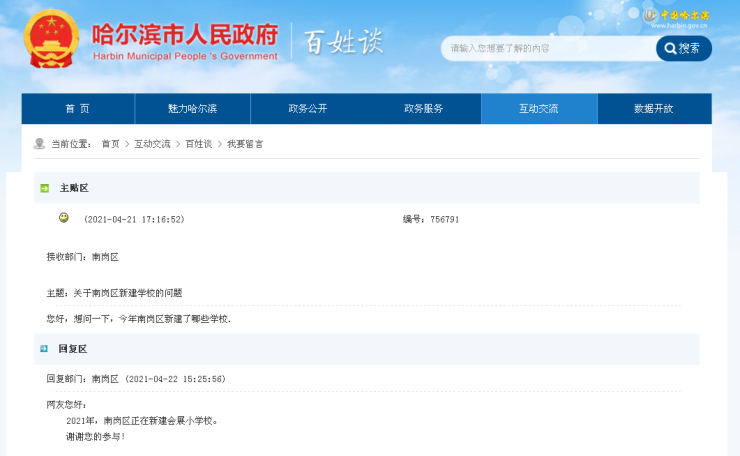The height and width of the screenshot is (456, 740).
Task: Focus the search input field
Action: pyautogui.click(x=548, y=48)
